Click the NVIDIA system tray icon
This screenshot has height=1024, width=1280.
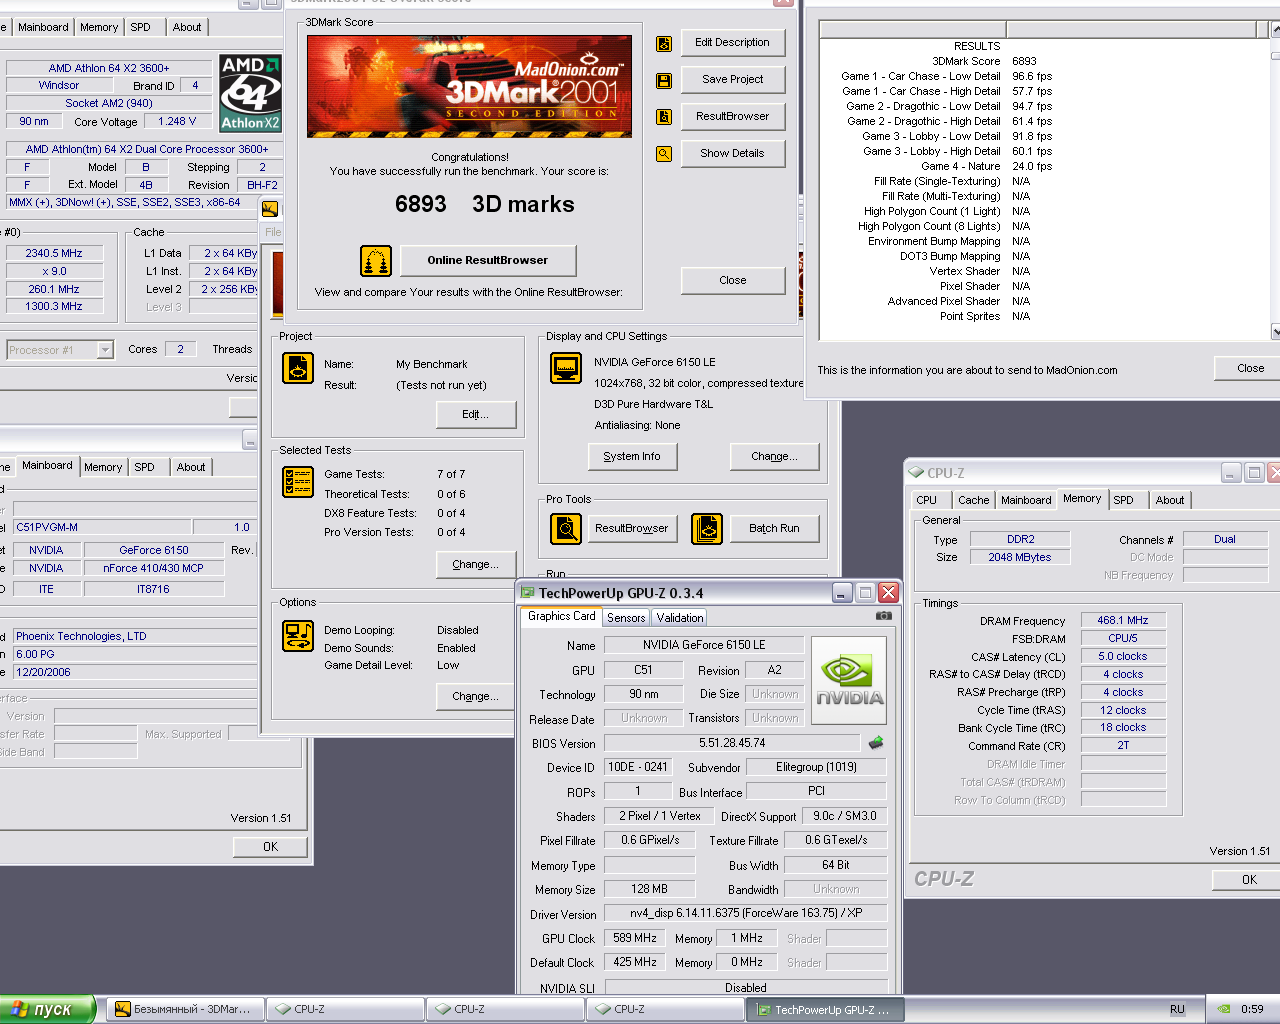[x=1223, y=1009]
